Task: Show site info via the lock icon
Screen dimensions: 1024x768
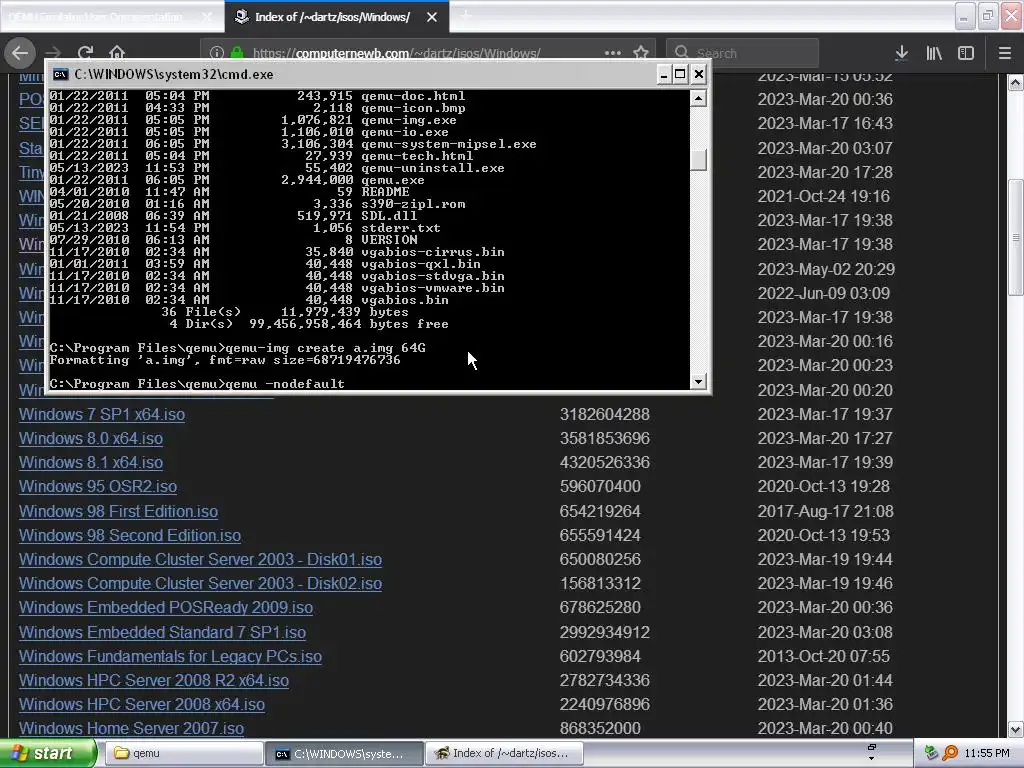Action: 237,53
